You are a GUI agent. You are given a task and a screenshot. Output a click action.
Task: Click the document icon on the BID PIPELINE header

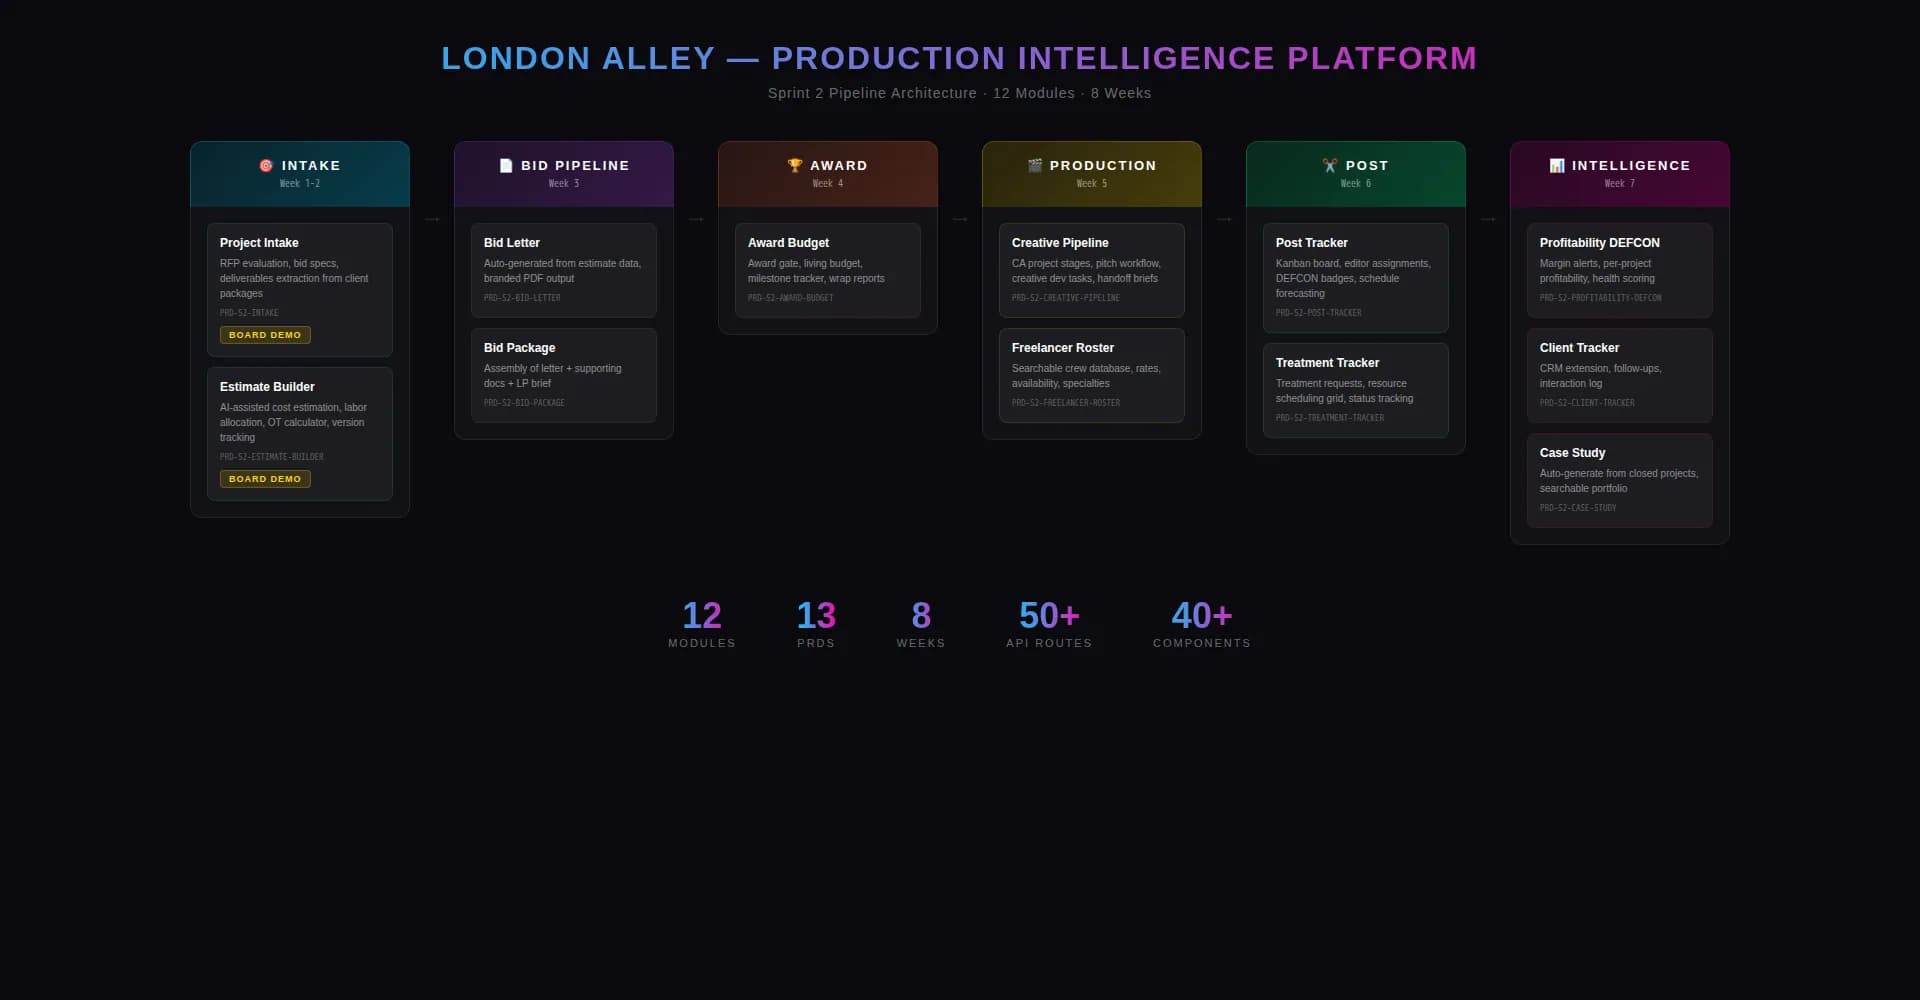[x=507, y=166]
